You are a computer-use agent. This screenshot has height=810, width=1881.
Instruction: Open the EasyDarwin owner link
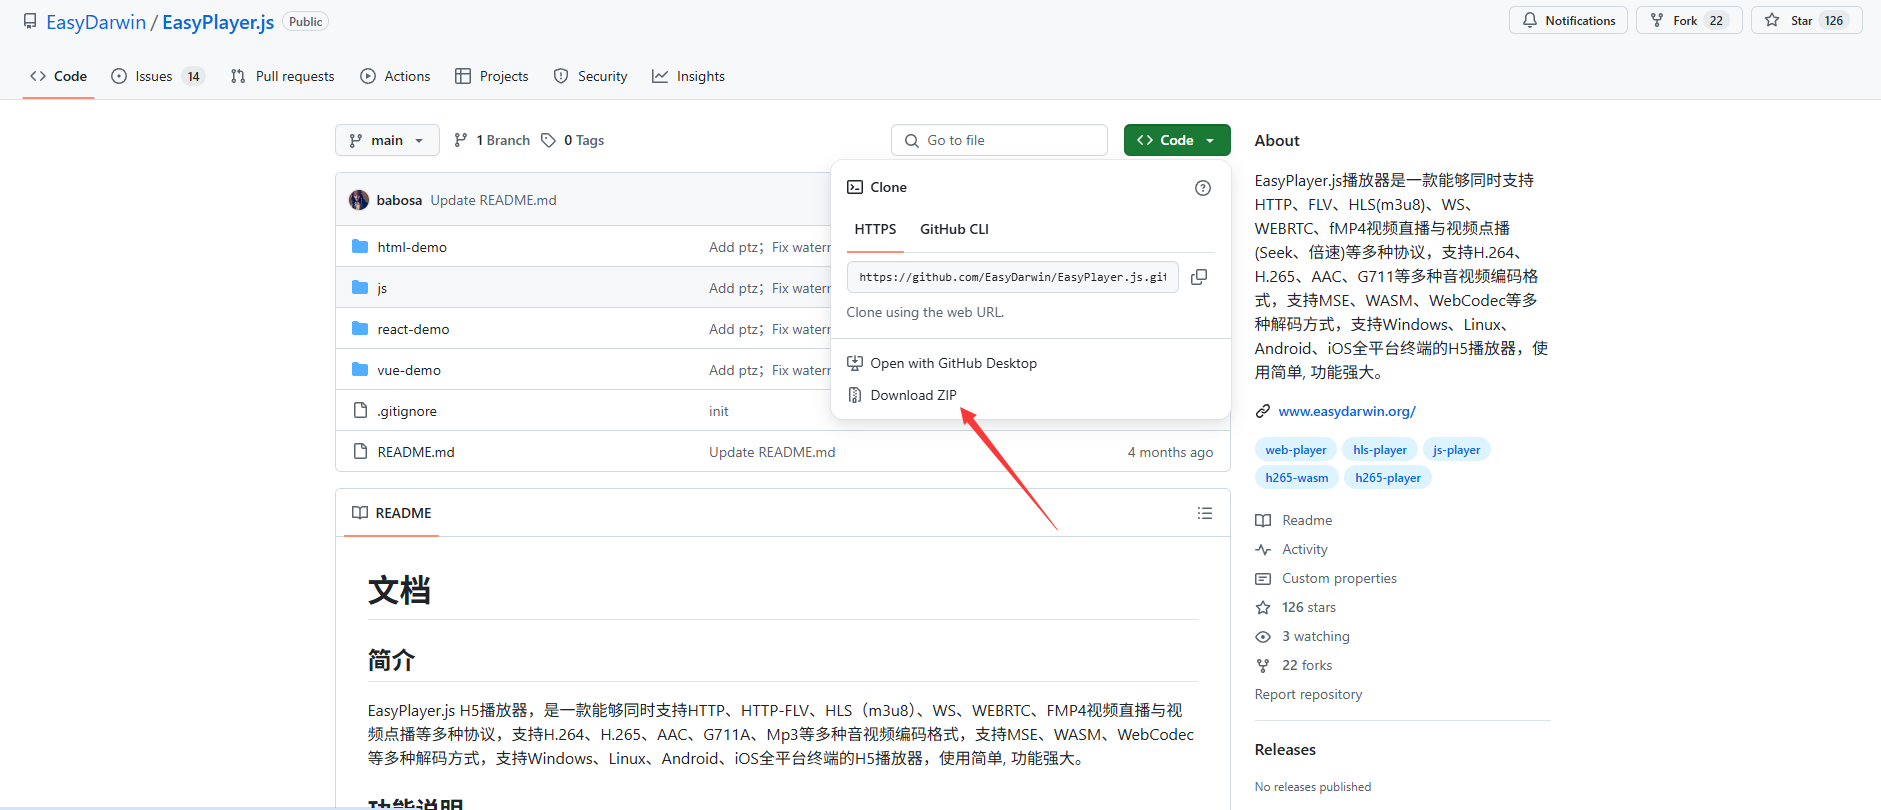[x=96, y=22]
